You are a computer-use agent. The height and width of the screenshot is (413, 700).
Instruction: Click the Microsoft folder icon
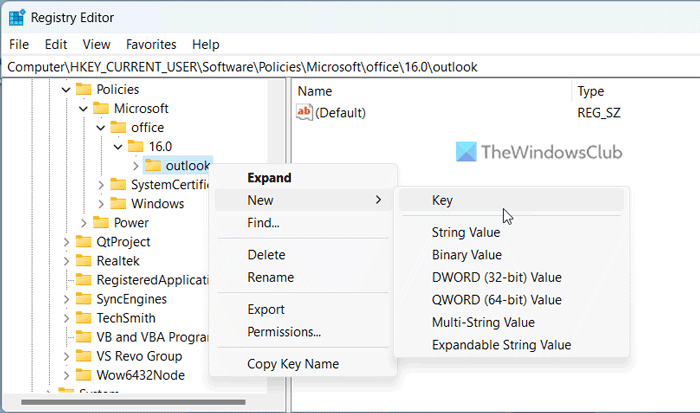tap(101, 108)
